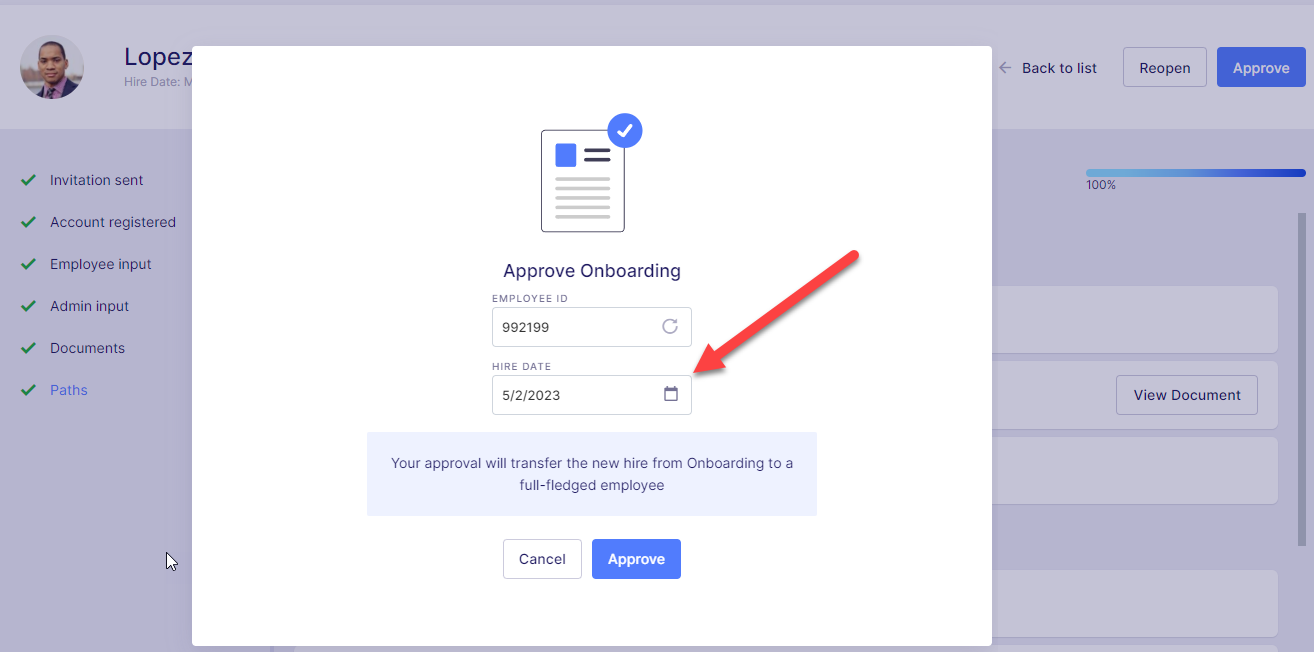The height and width of the screenshot is (652, 1314).
Task: Click the refresh icon in Employee ID field
Action: click(x=670, y=327)
